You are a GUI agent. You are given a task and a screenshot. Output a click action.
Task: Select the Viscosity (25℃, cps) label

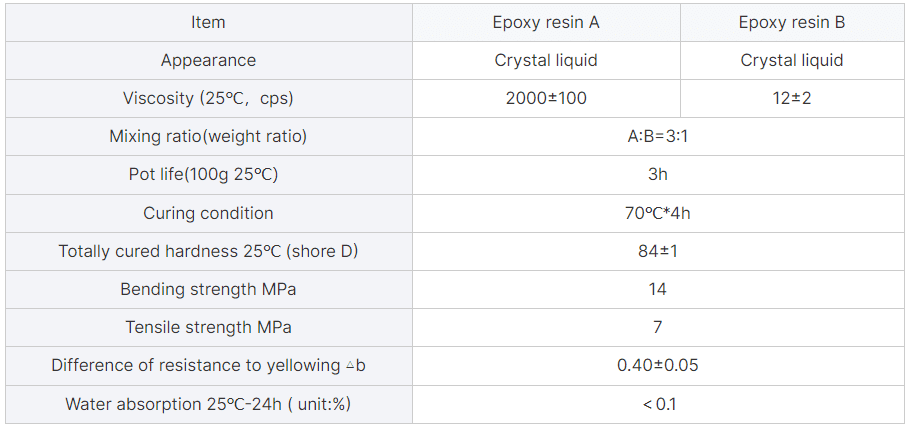(209, 98)
